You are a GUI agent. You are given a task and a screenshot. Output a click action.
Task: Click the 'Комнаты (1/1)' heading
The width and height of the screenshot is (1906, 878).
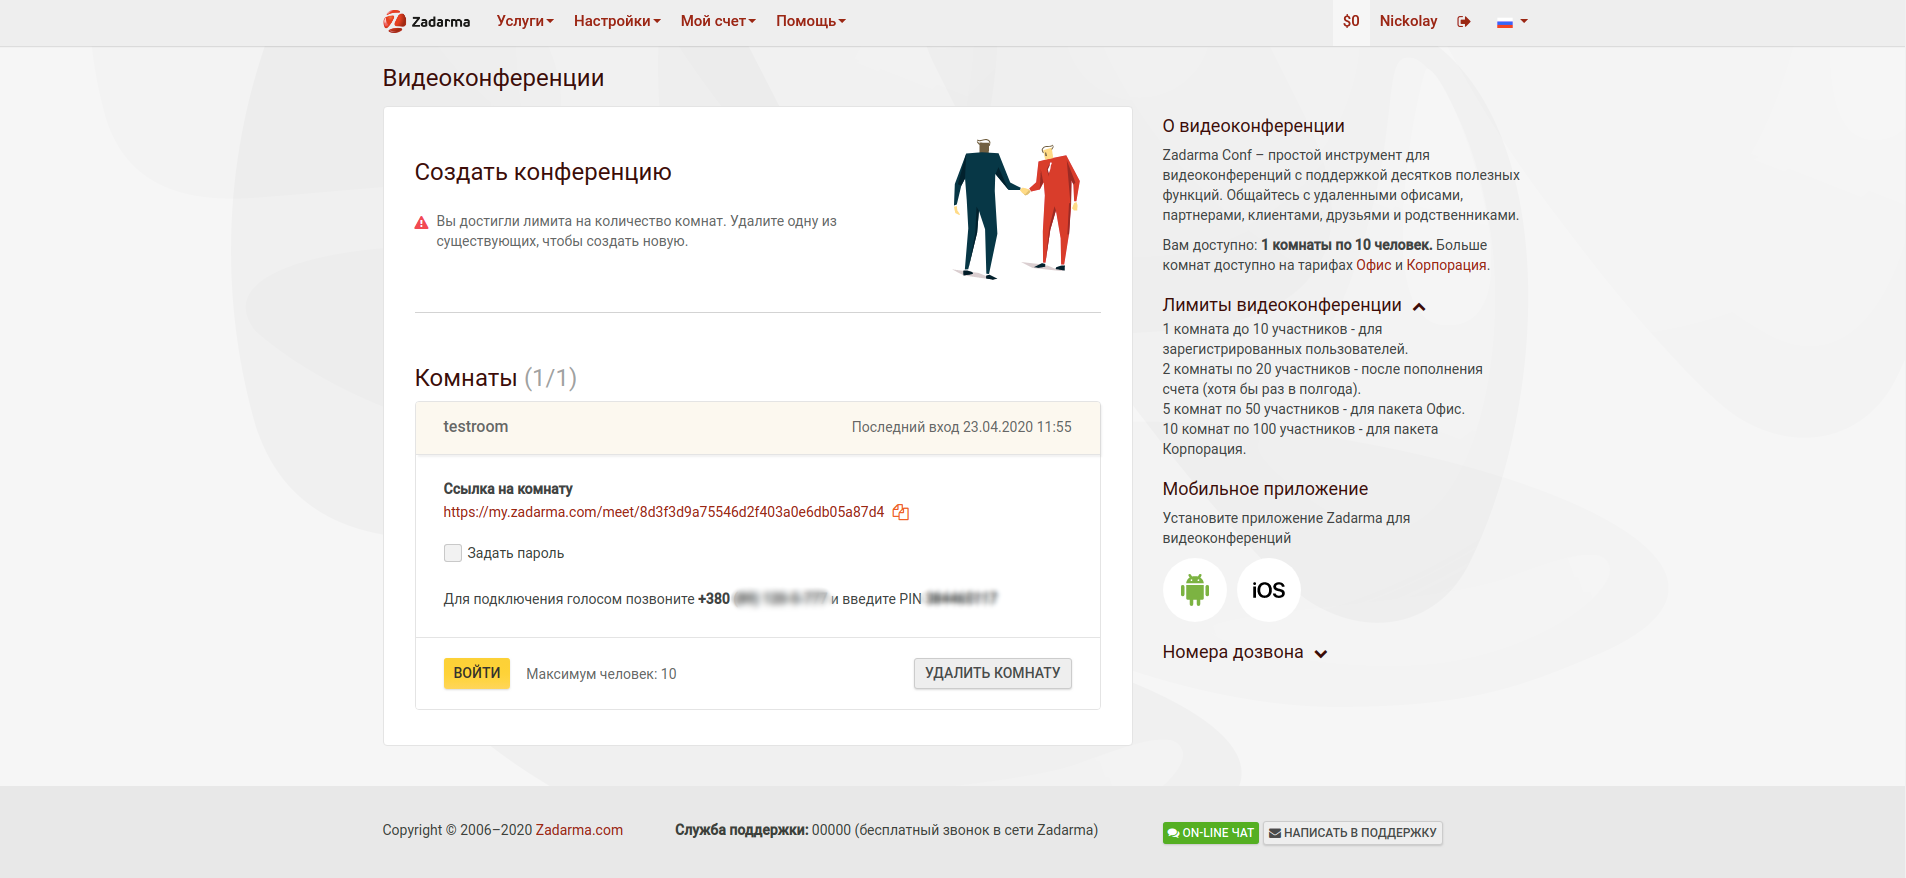coord(496,378)
